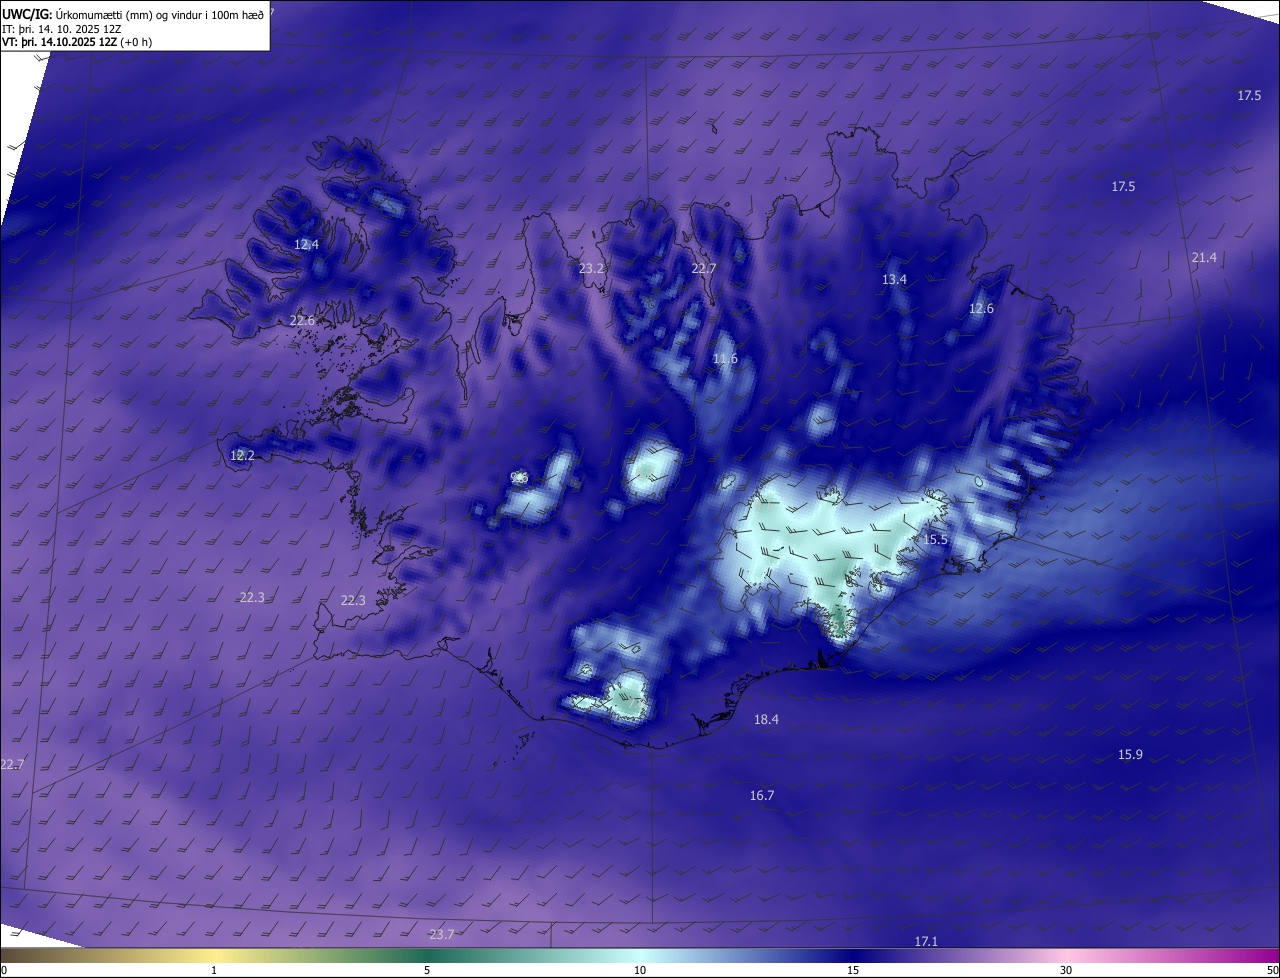Click the colour scale tick labelled 1
The height and width of the screenshot is (978, 1280).
tap(214, 970)
